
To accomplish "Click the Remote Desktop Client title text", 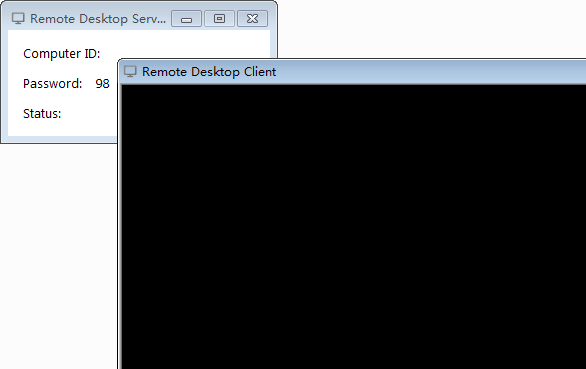I will [x=209, y=71].
